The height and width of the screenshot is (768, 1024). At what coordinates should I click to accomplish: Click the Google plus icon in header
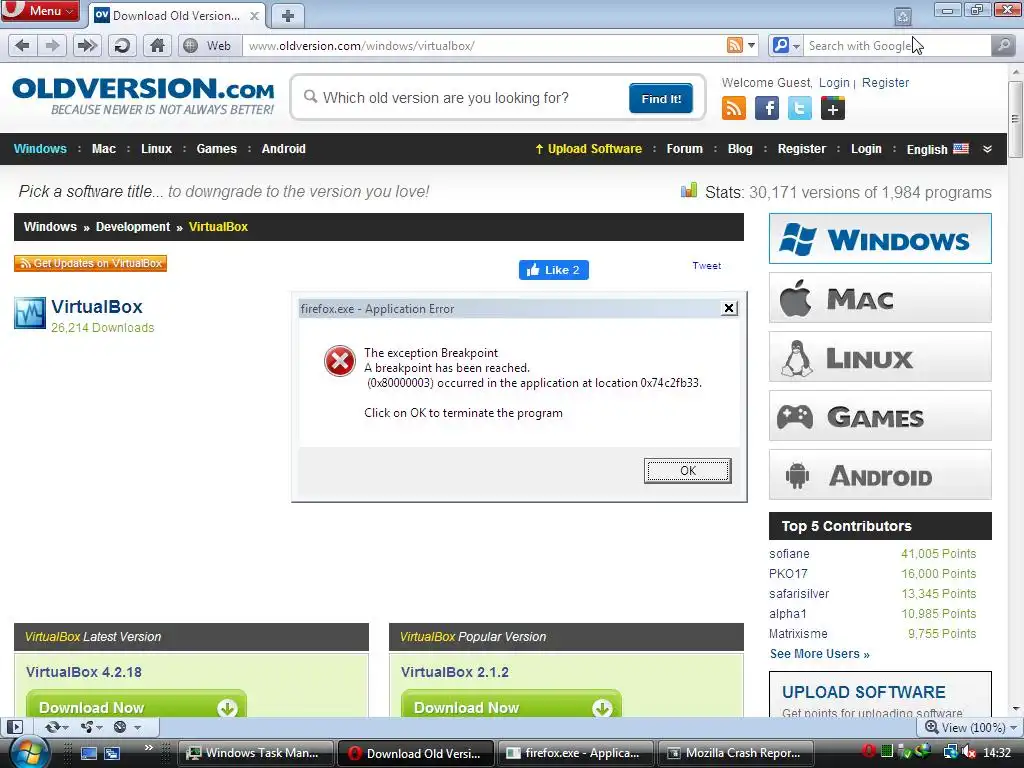click(833, 108)
